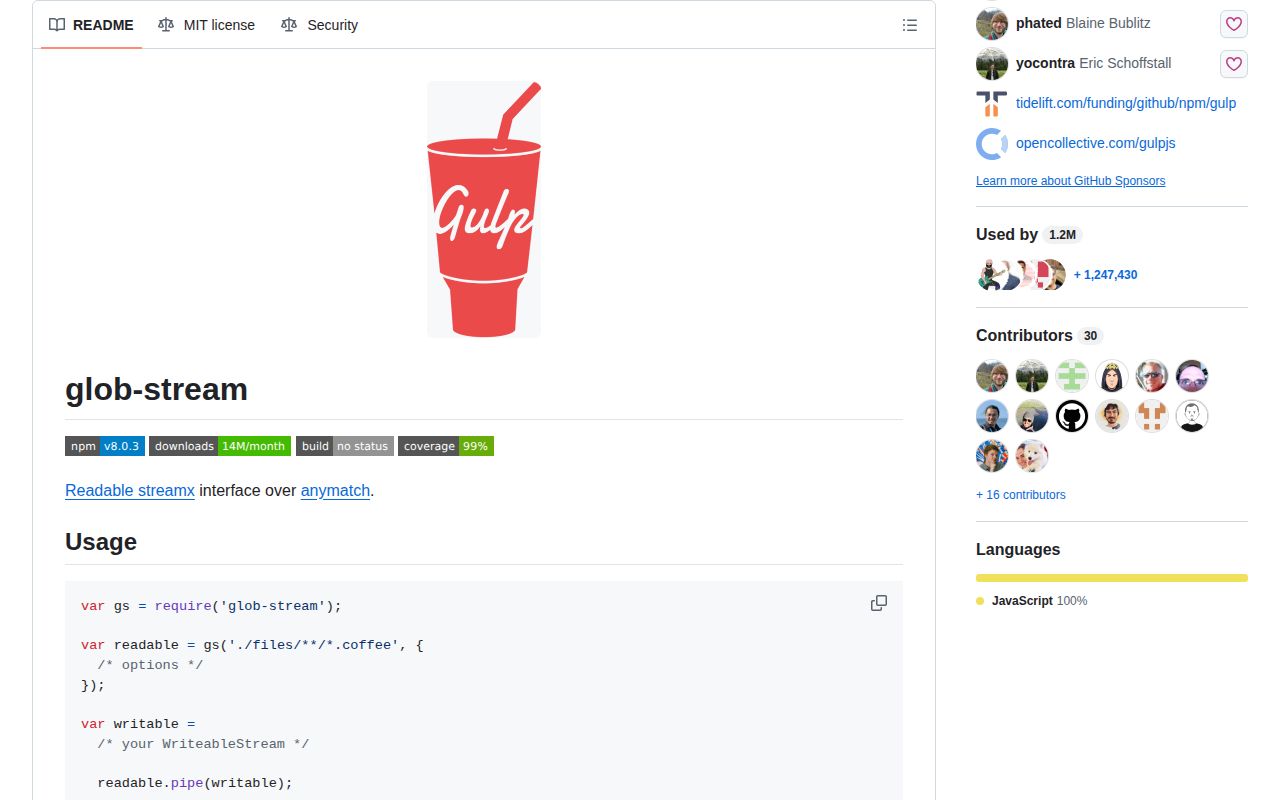Click the Usage heading
Viewport: 1280px width, 800px height.
101,542
